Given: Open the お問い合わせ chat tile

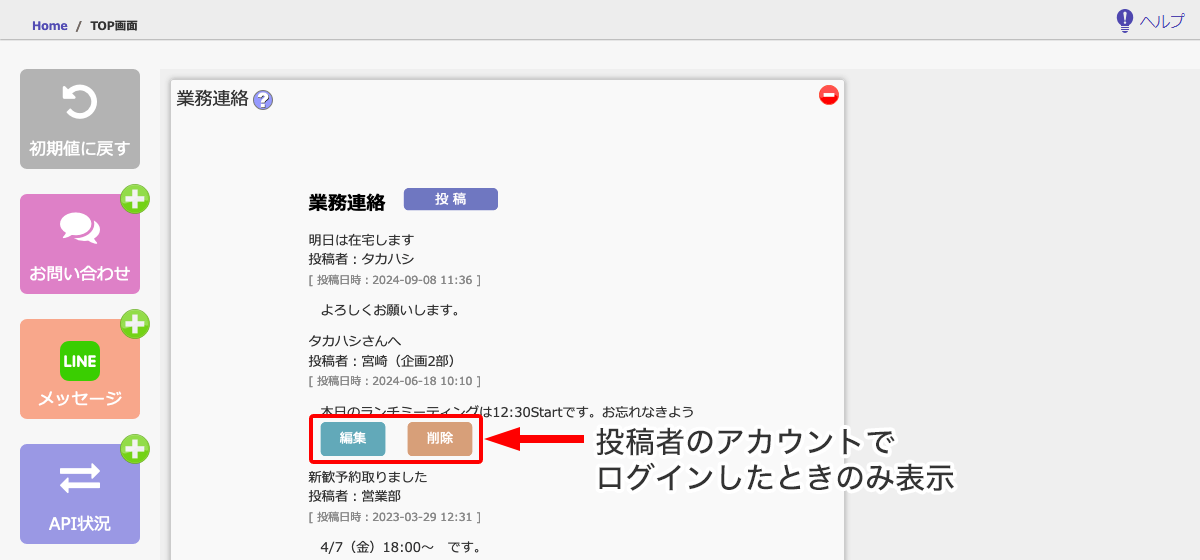Looking at the screenshot, I should click(x=80, y=245).
